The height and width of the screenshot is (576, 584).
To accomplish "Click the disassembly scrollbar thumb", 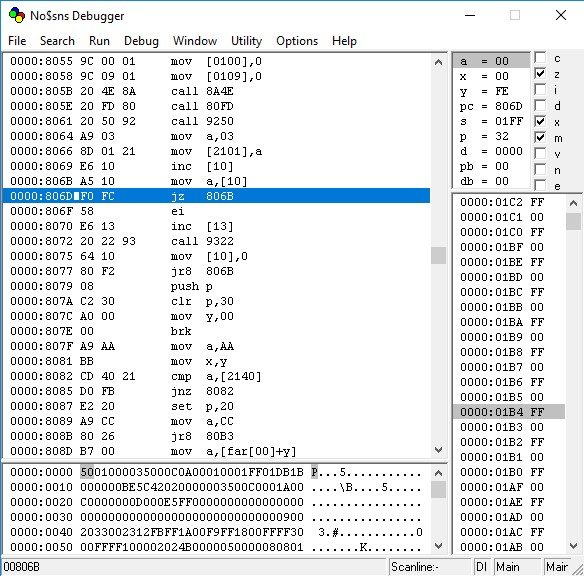I will [438, 255].
